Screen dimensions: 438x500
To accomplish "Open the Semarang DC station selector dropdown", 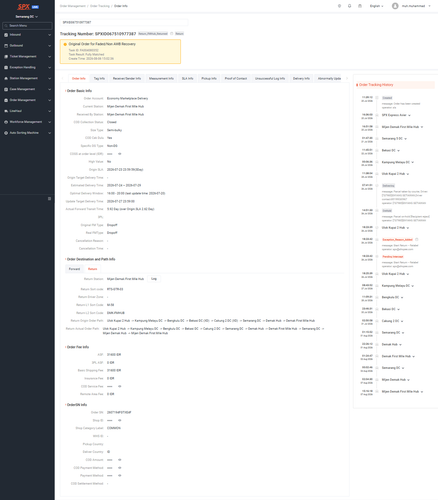I will point(27,17).
